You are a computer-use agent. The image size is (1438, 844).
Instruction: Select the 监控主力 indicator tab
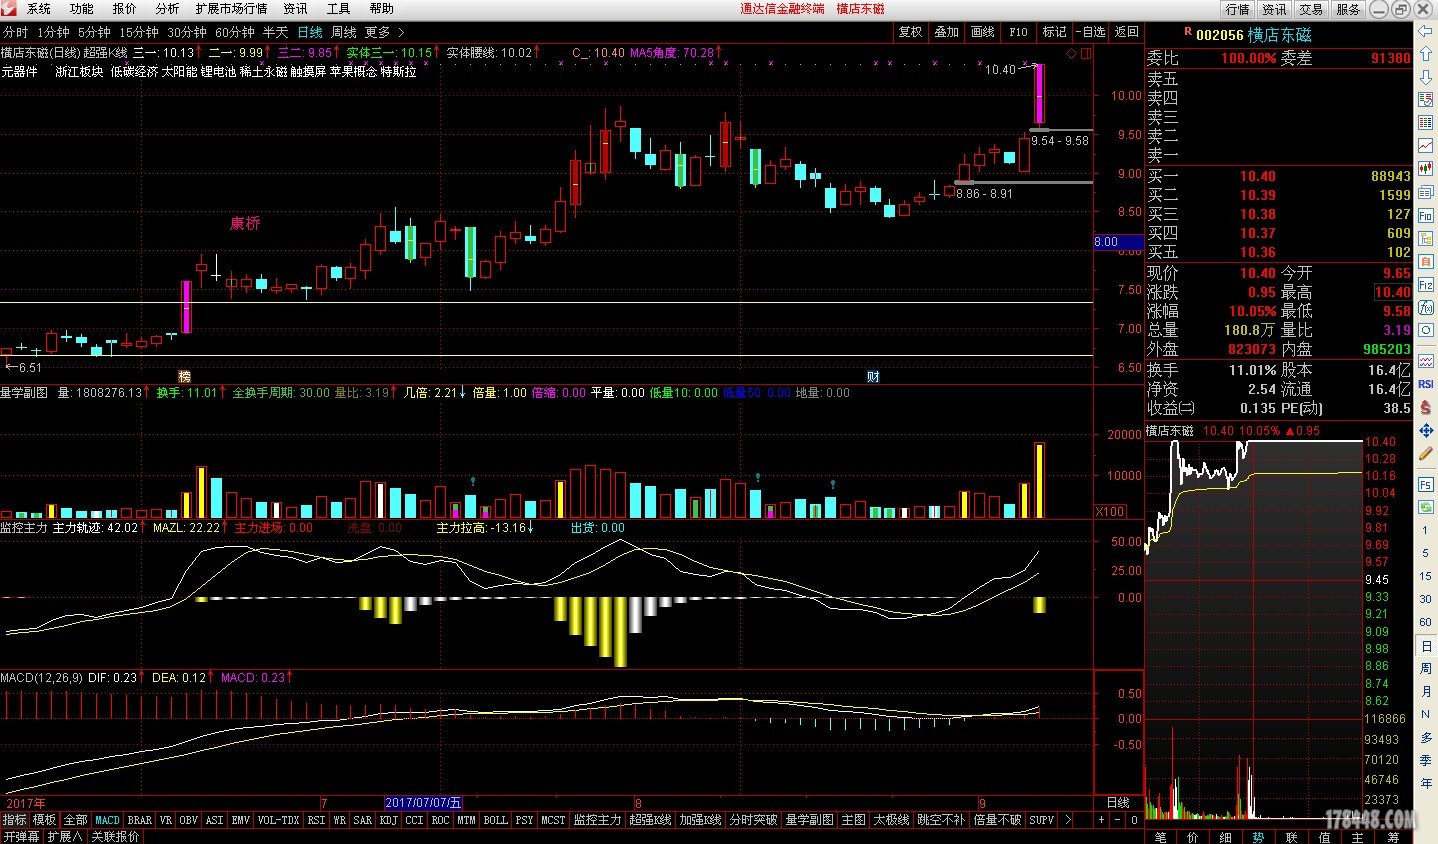tap(598, 820)
